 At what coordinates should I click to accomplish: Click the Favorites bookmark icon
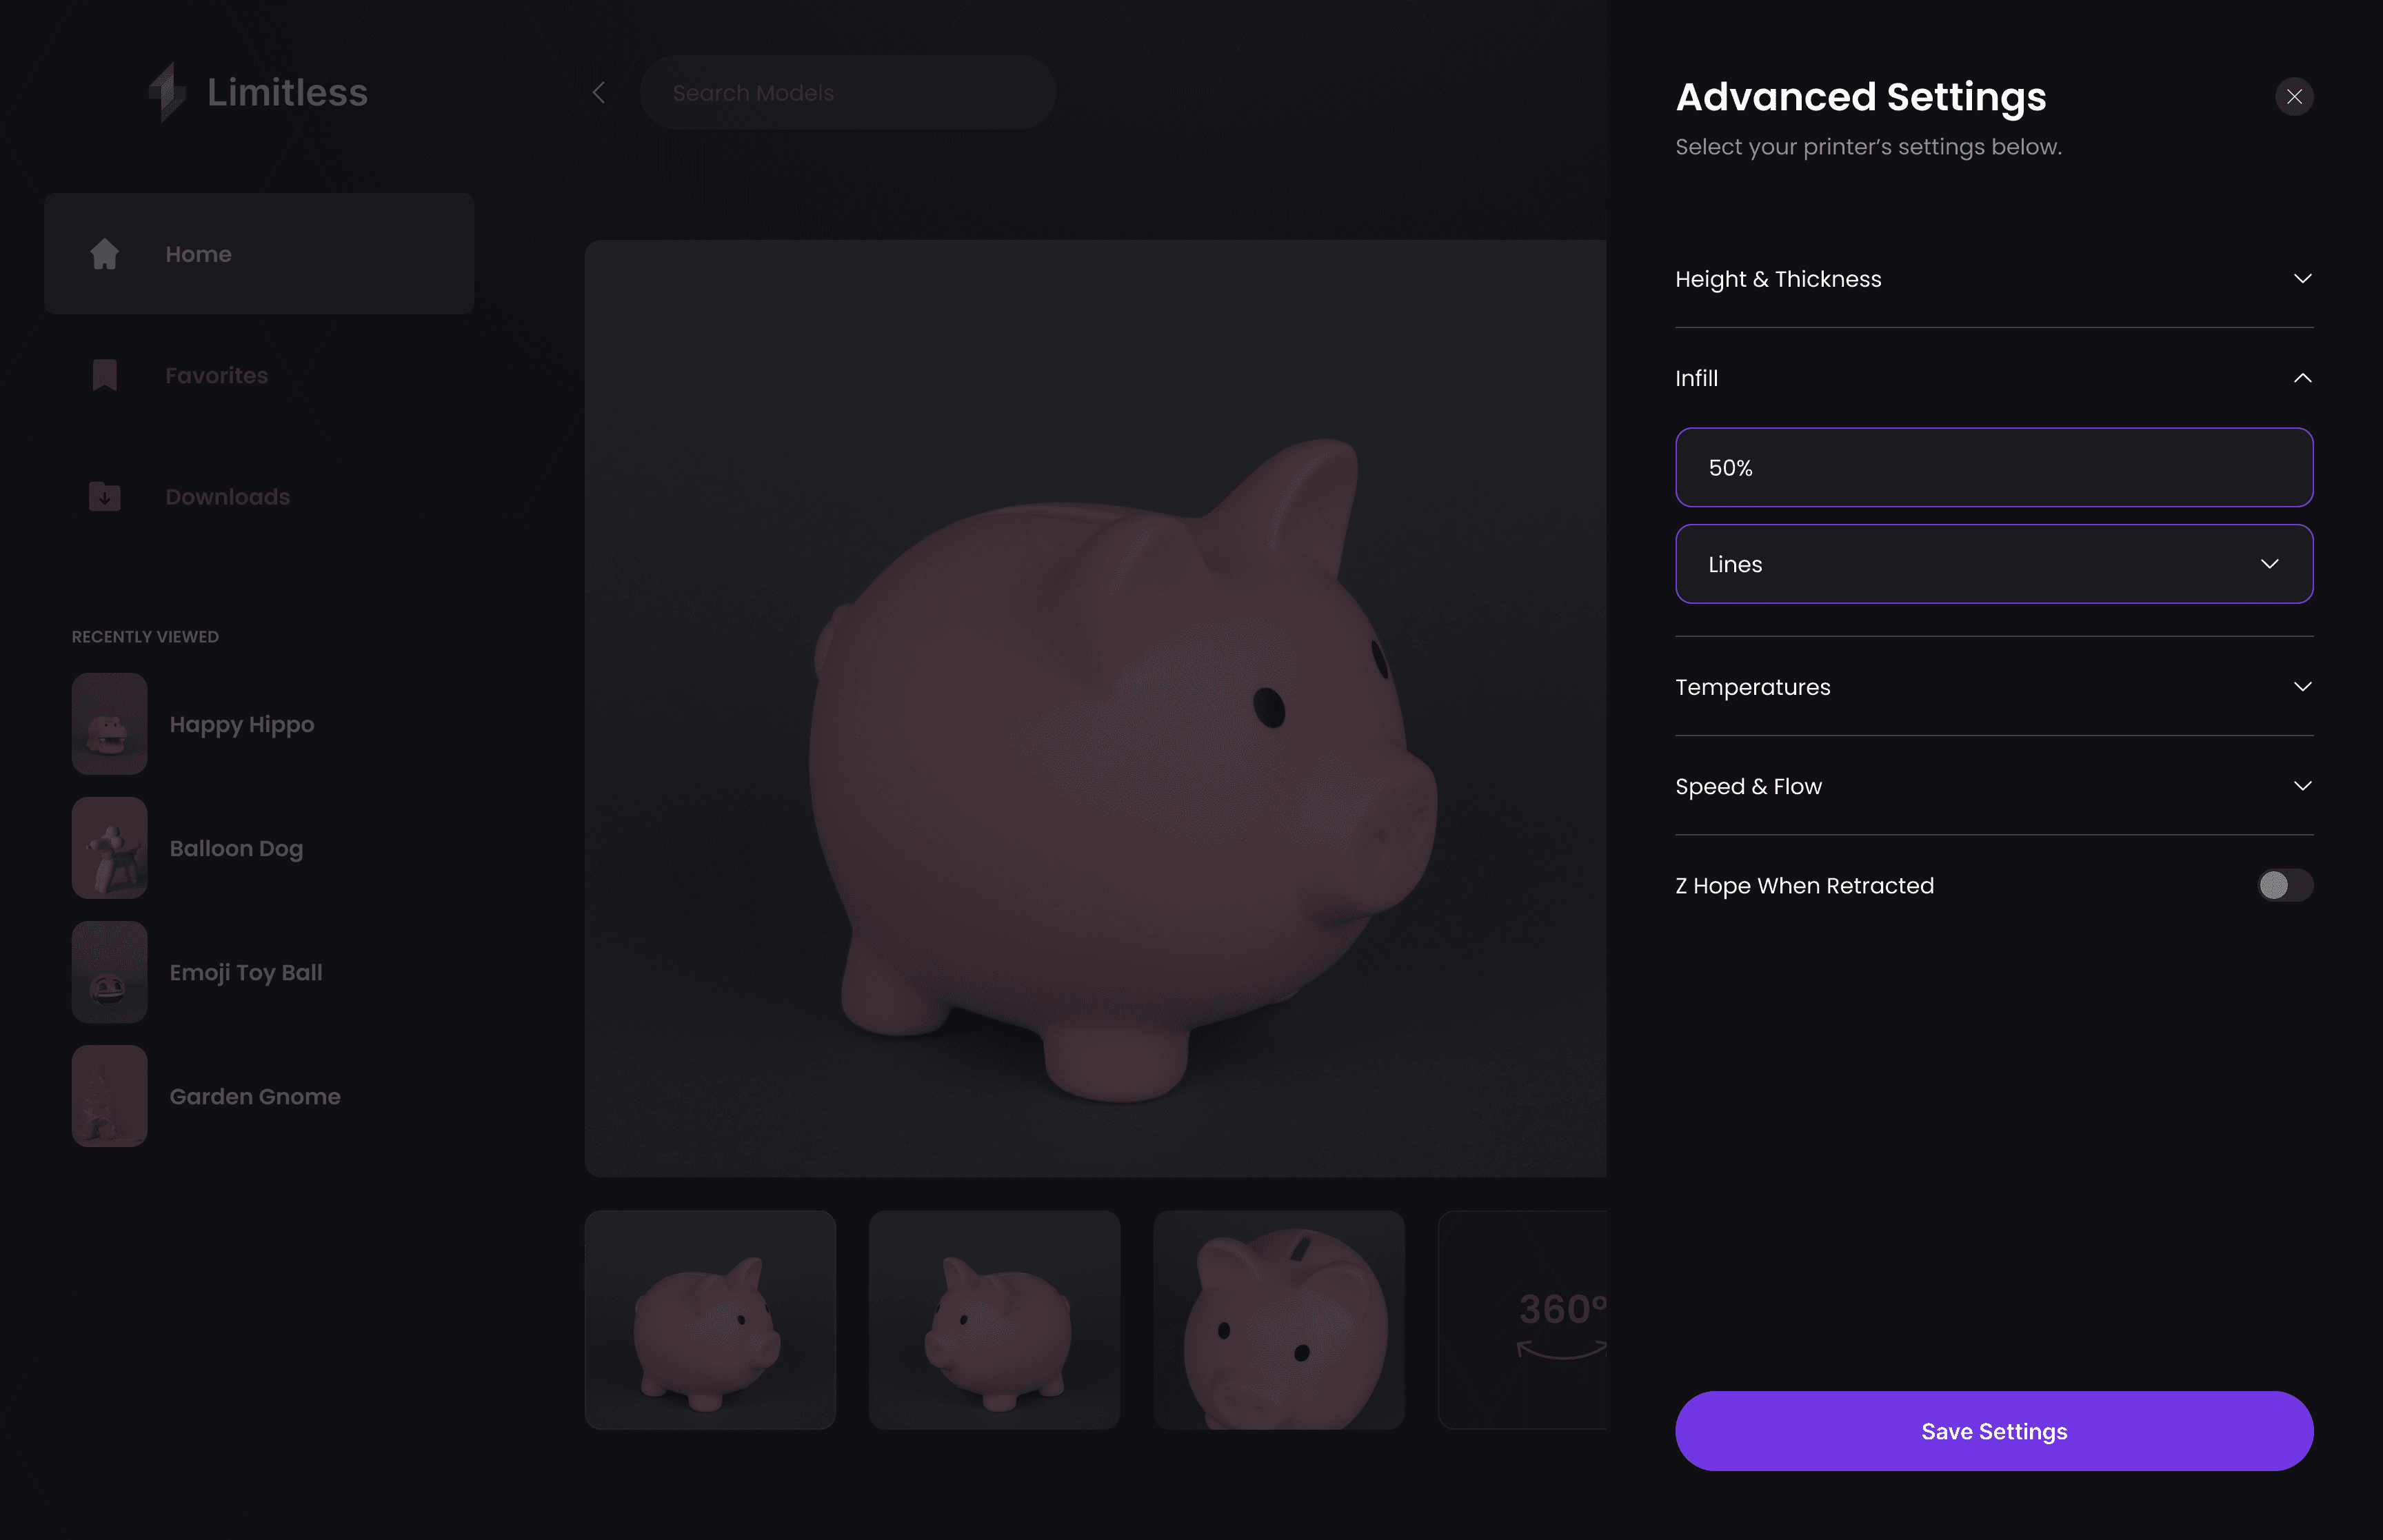pos(105,376)
